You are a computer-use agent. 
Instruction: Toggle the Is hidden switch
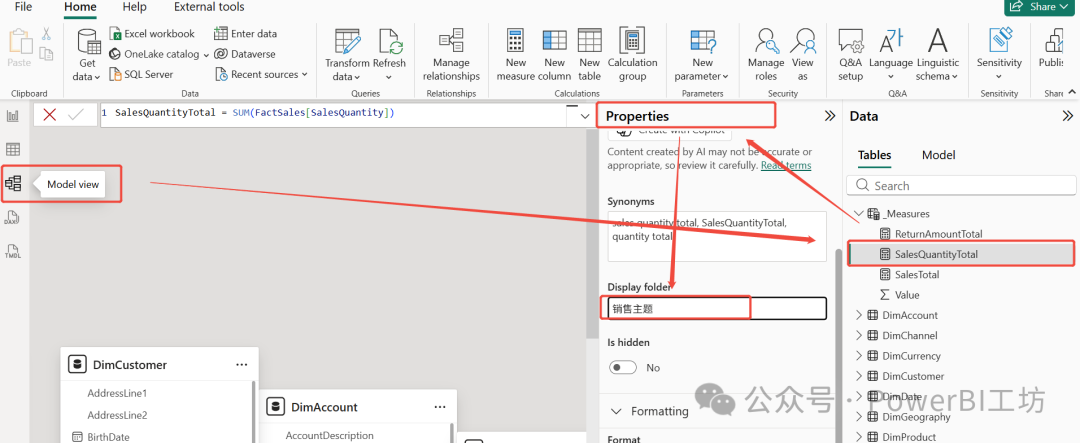point(623,368)
